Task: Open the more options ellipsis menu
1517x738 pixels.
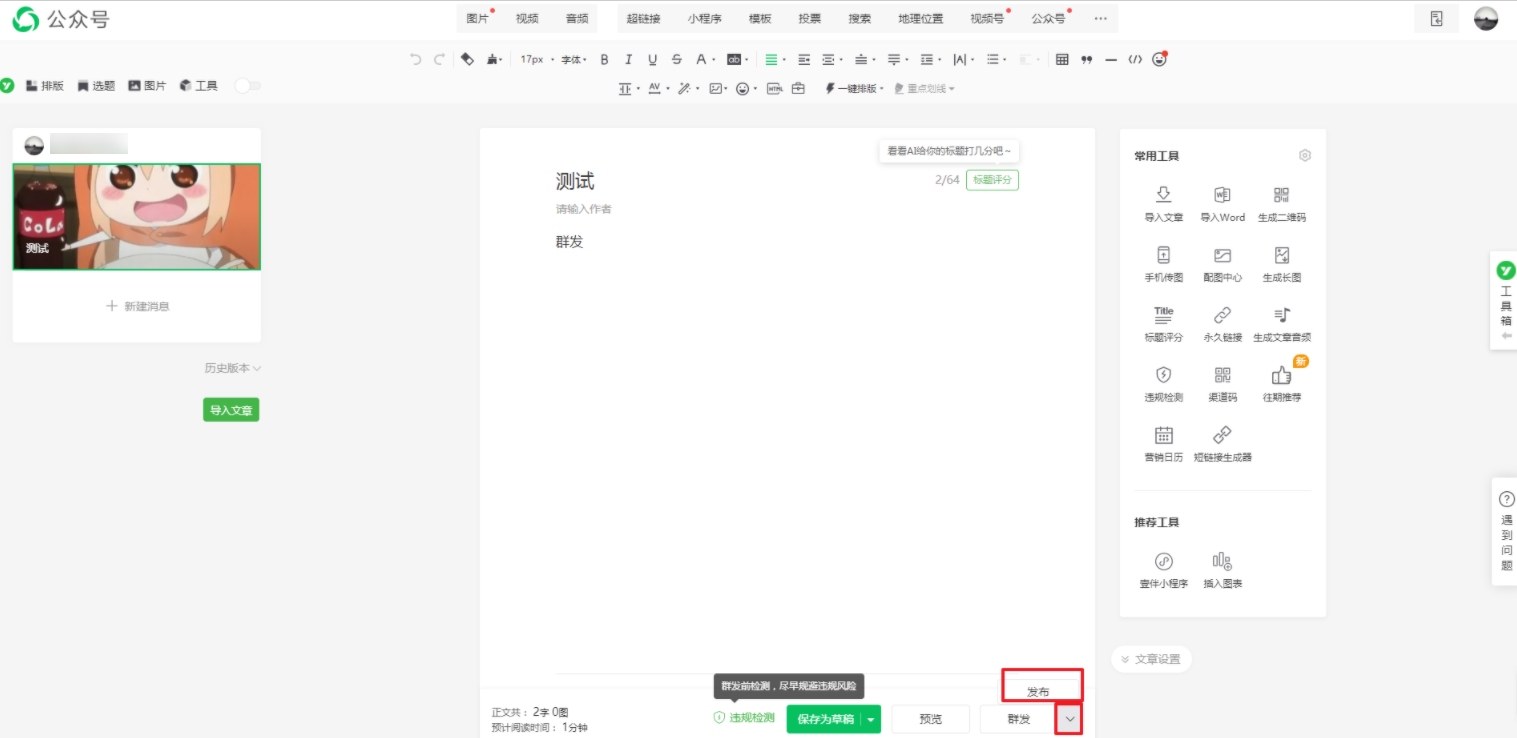Action: (1101, 19)
